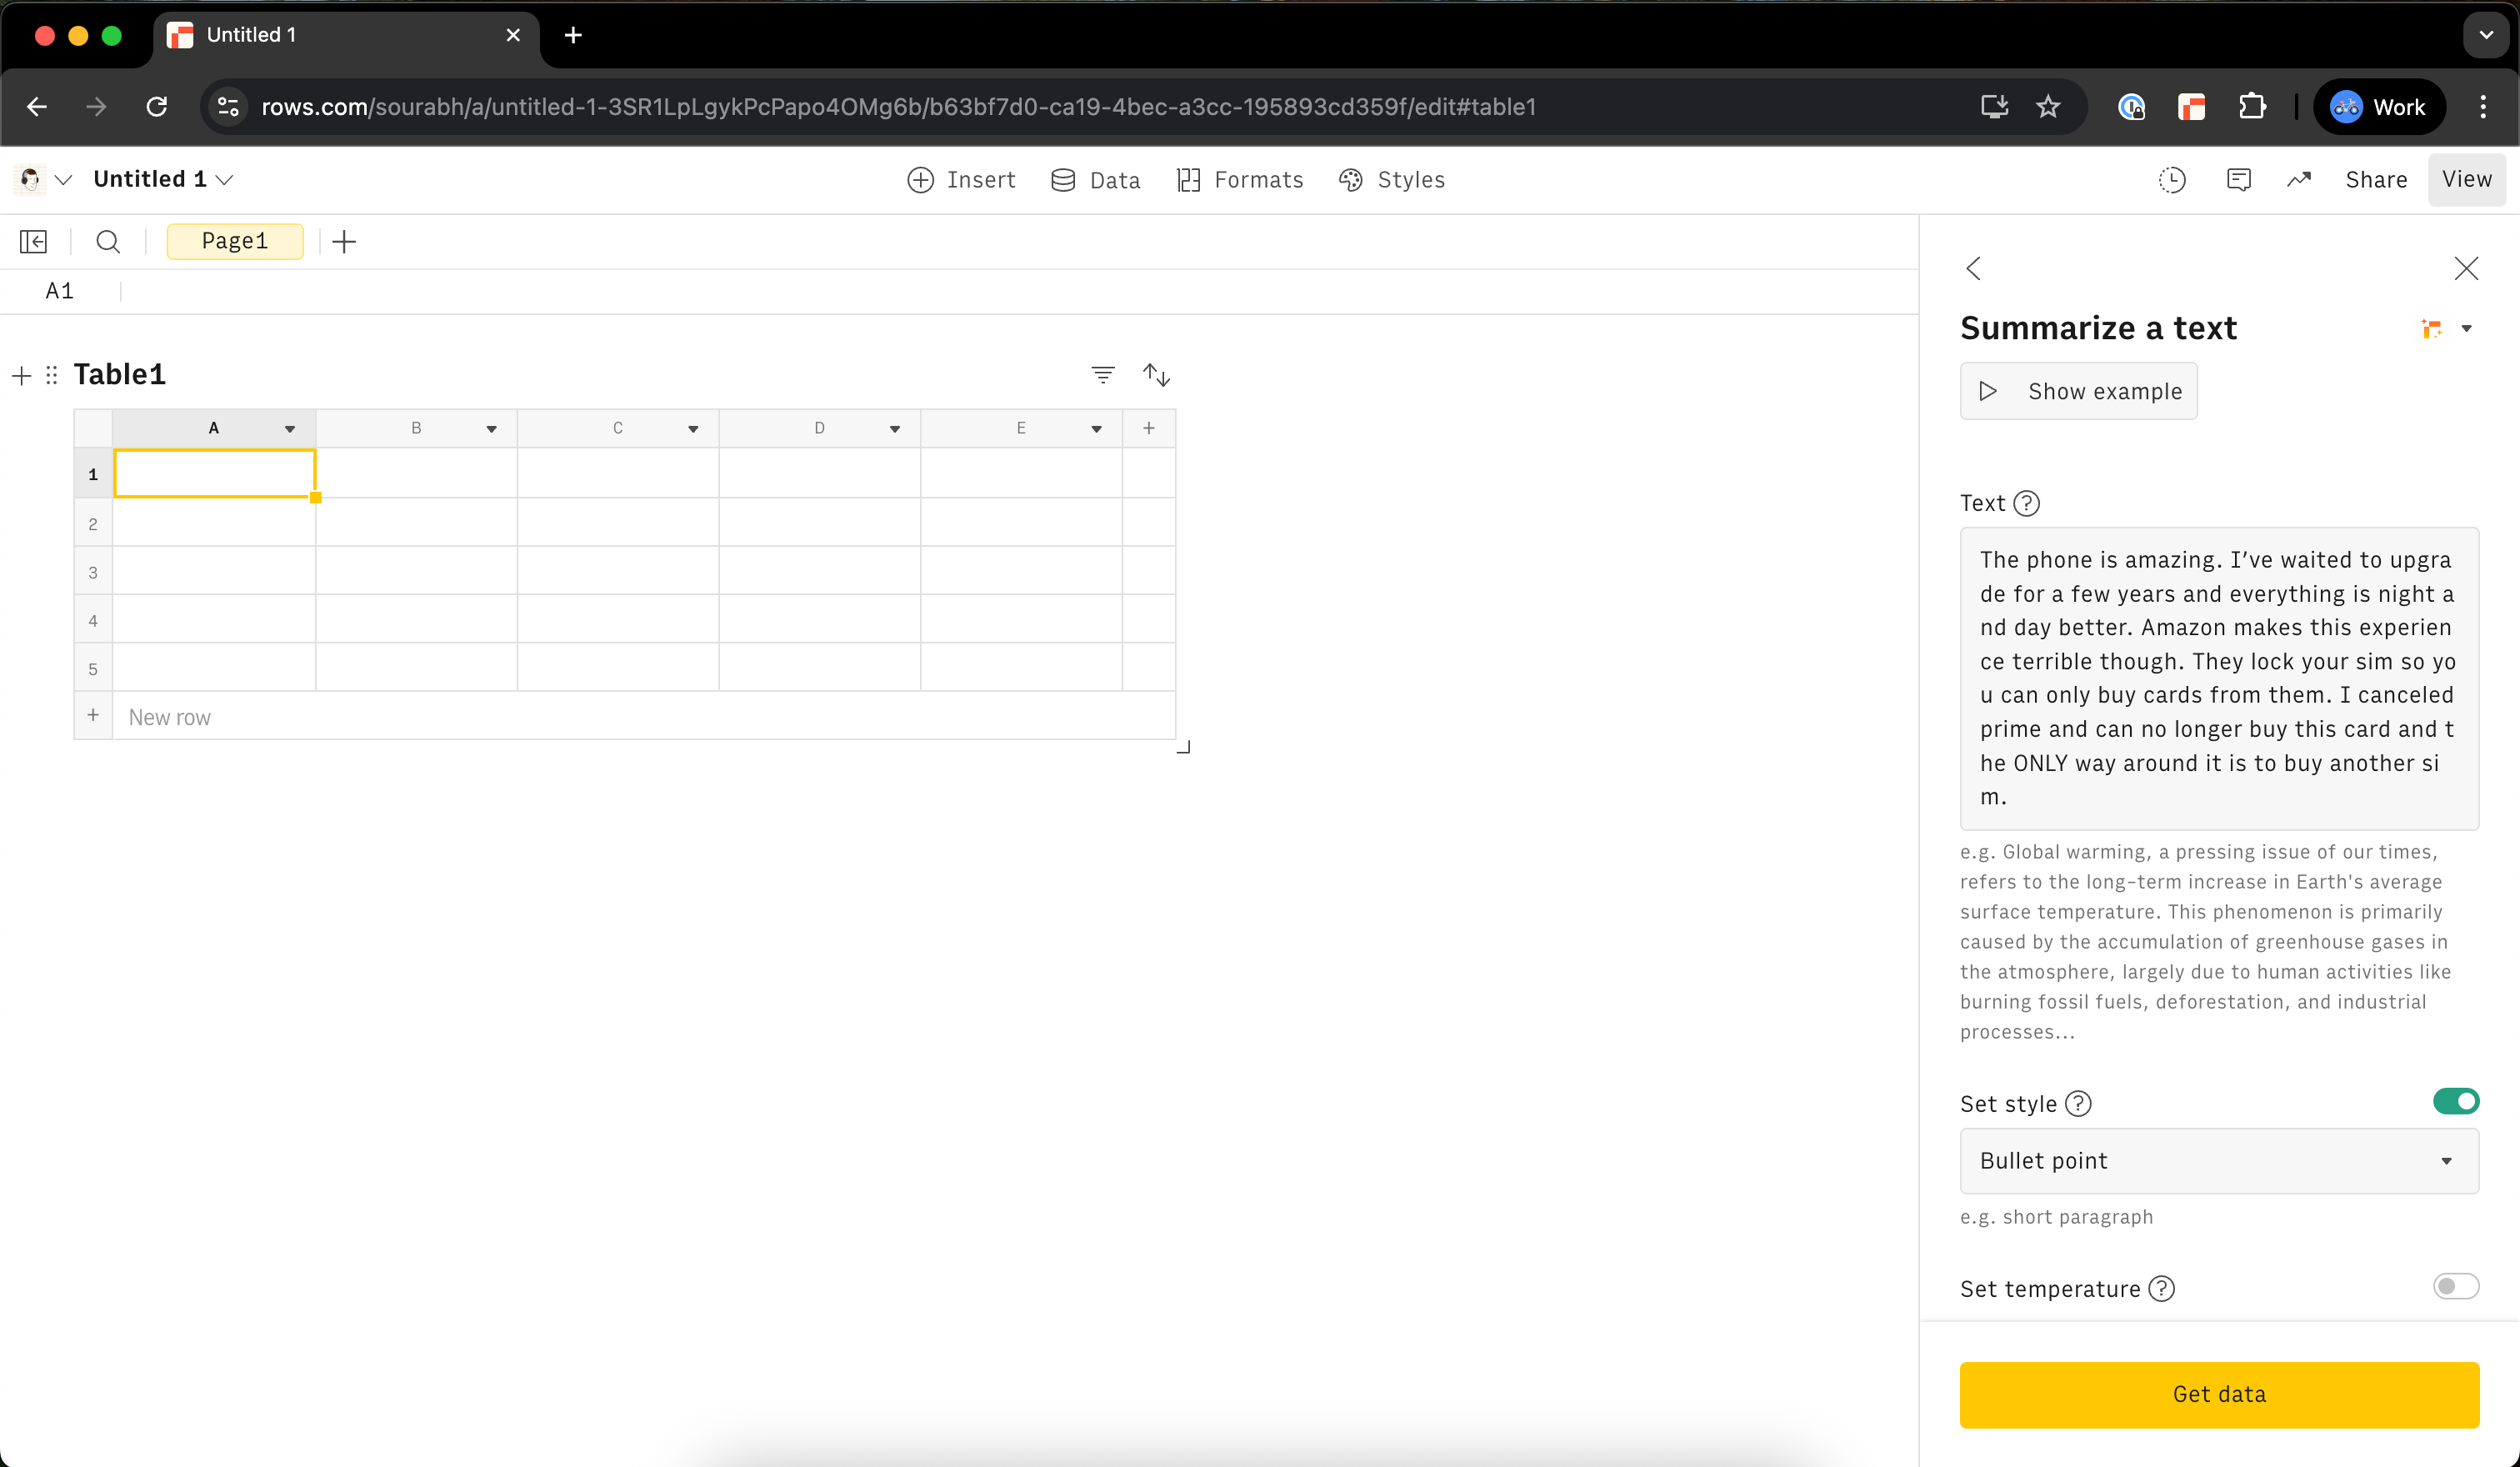Open column A dropdown arrow

tap(290, 429)
